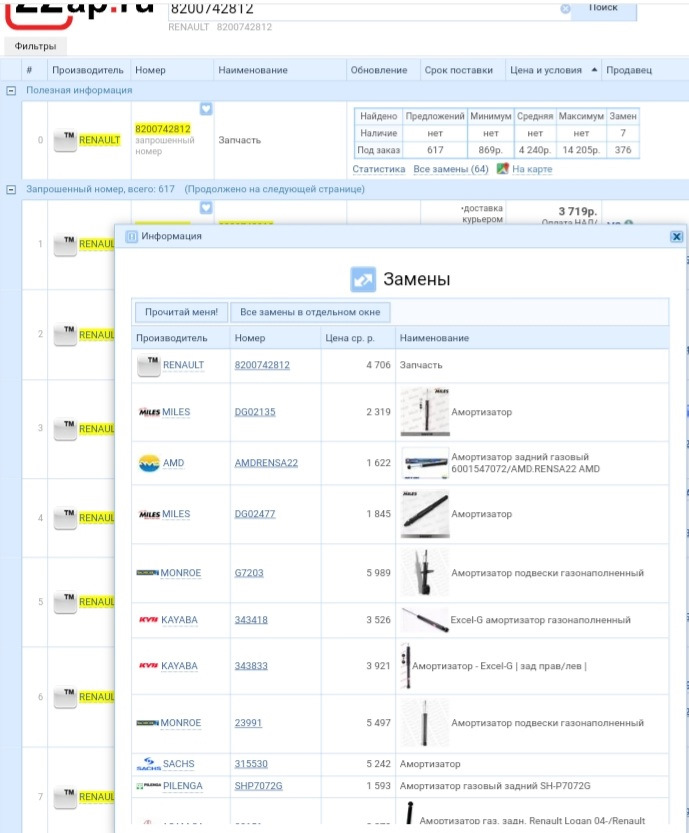
Task: Collapse the Полезная информация section
Action: coord(11,91)
